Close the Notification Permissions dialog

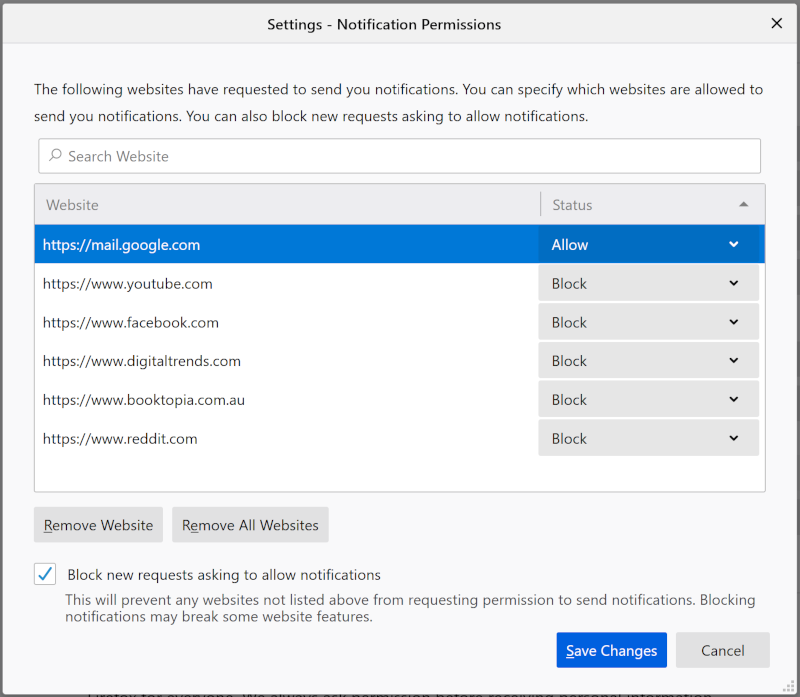tap(776, 23)
